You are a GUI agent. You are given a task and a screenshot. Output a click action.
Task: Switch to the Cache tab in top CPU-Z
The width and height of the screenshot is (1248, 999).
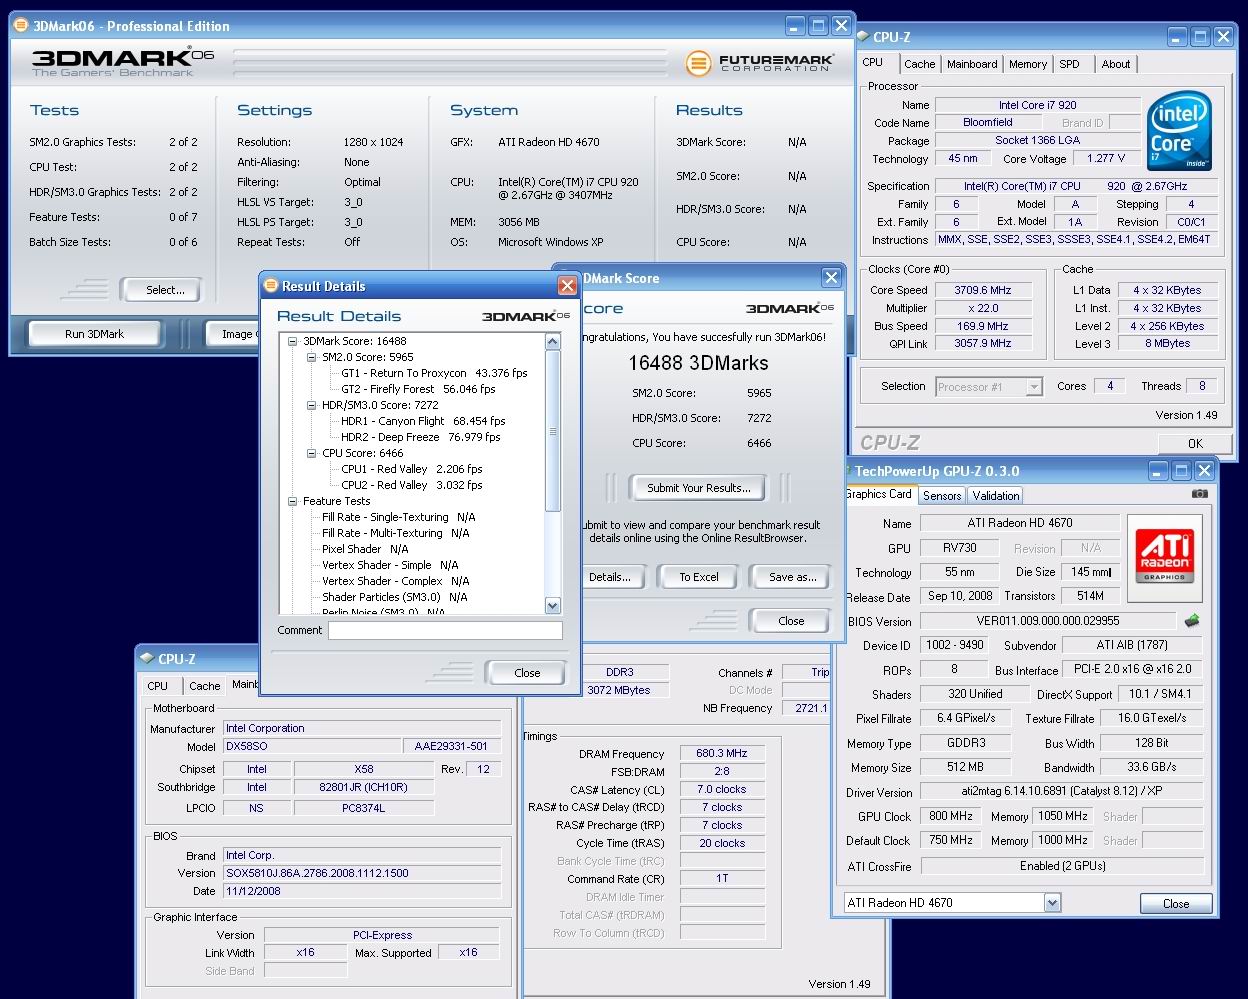[919, 64]
